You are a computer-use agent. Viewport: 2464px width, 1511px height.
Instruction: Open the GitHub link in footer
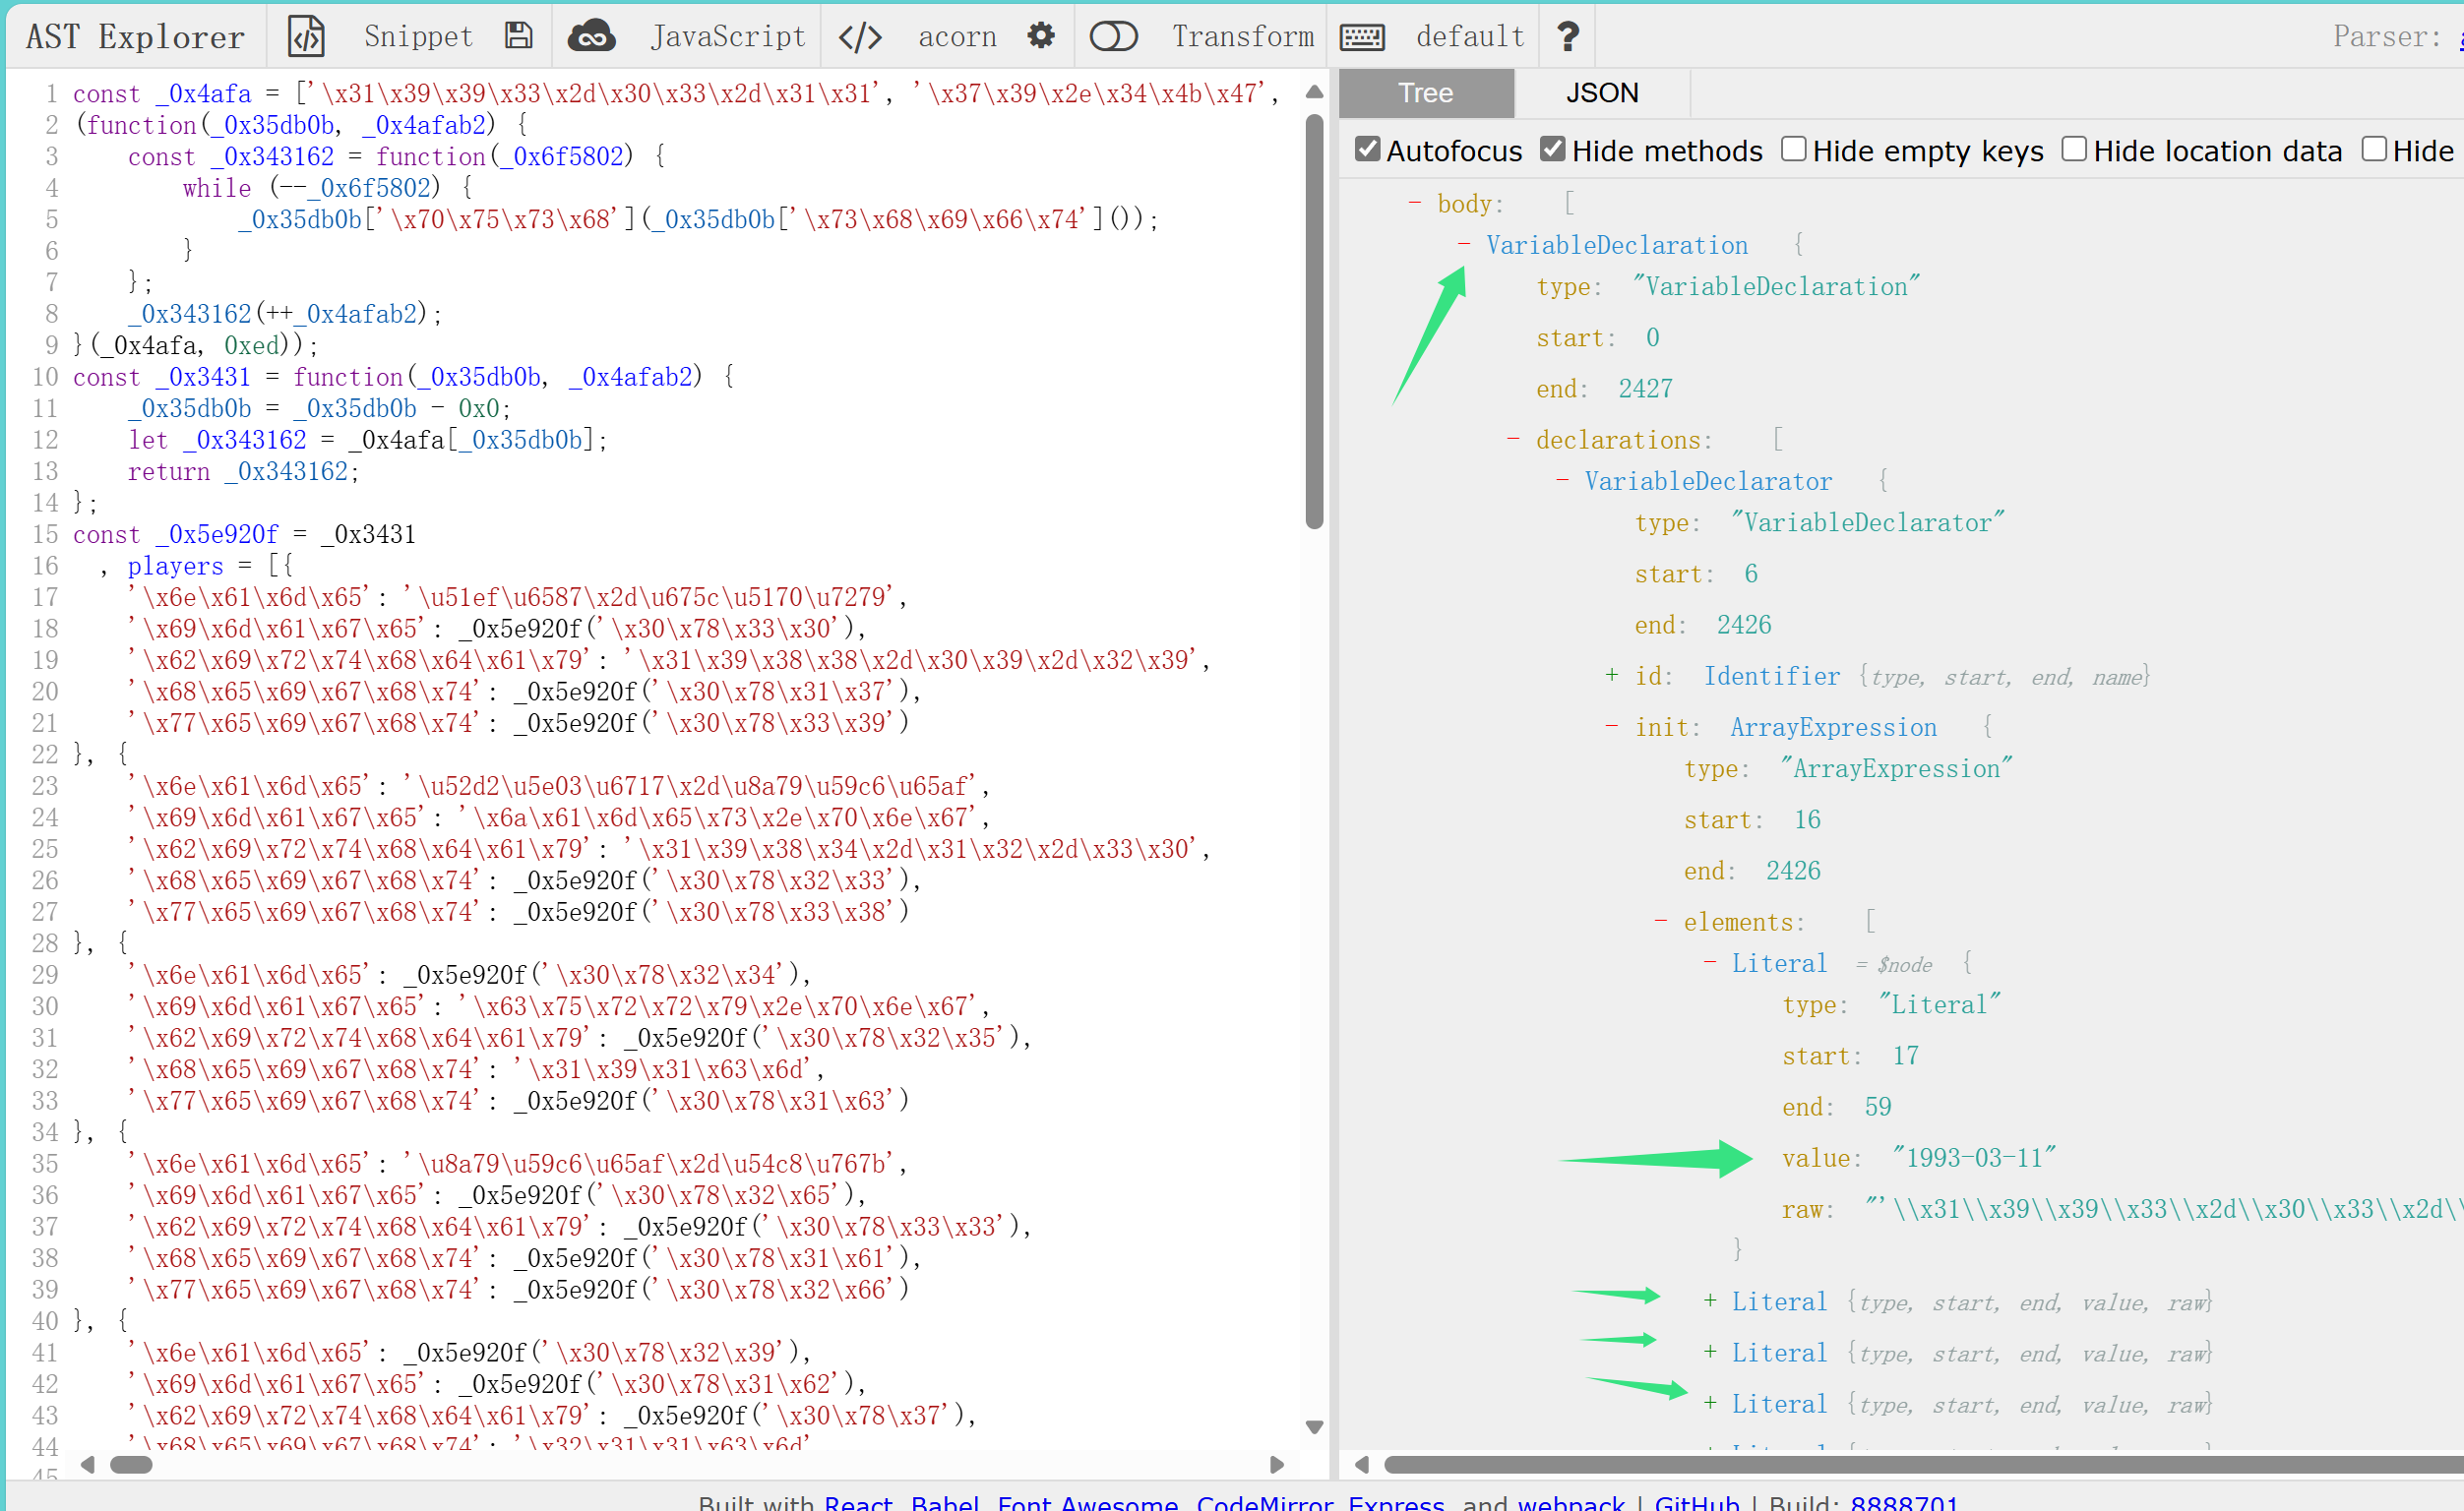coord(1696,1502)
